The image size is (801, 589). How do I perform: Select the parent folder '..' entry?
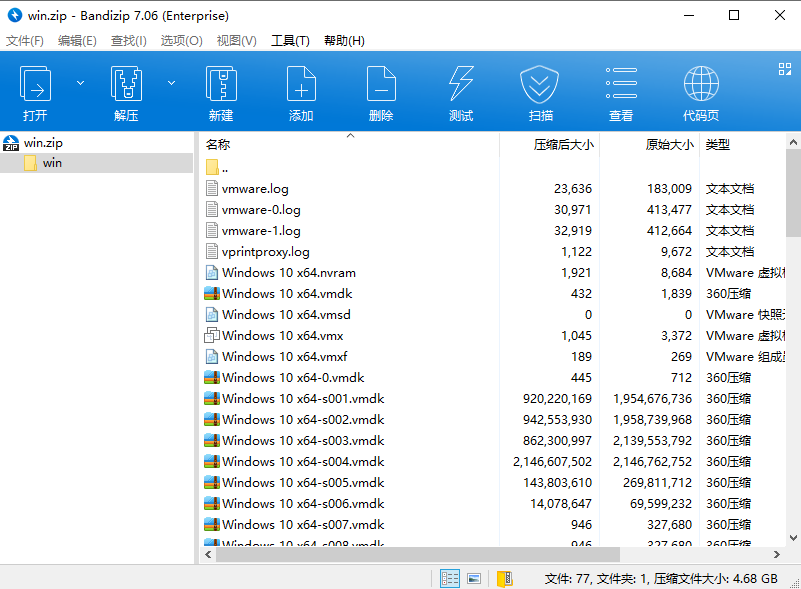coord(217,168)
